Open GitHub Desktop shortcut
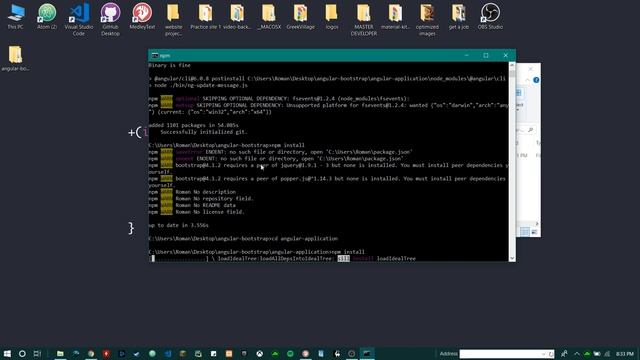The image size is (640, 360). tap(110, 19)
